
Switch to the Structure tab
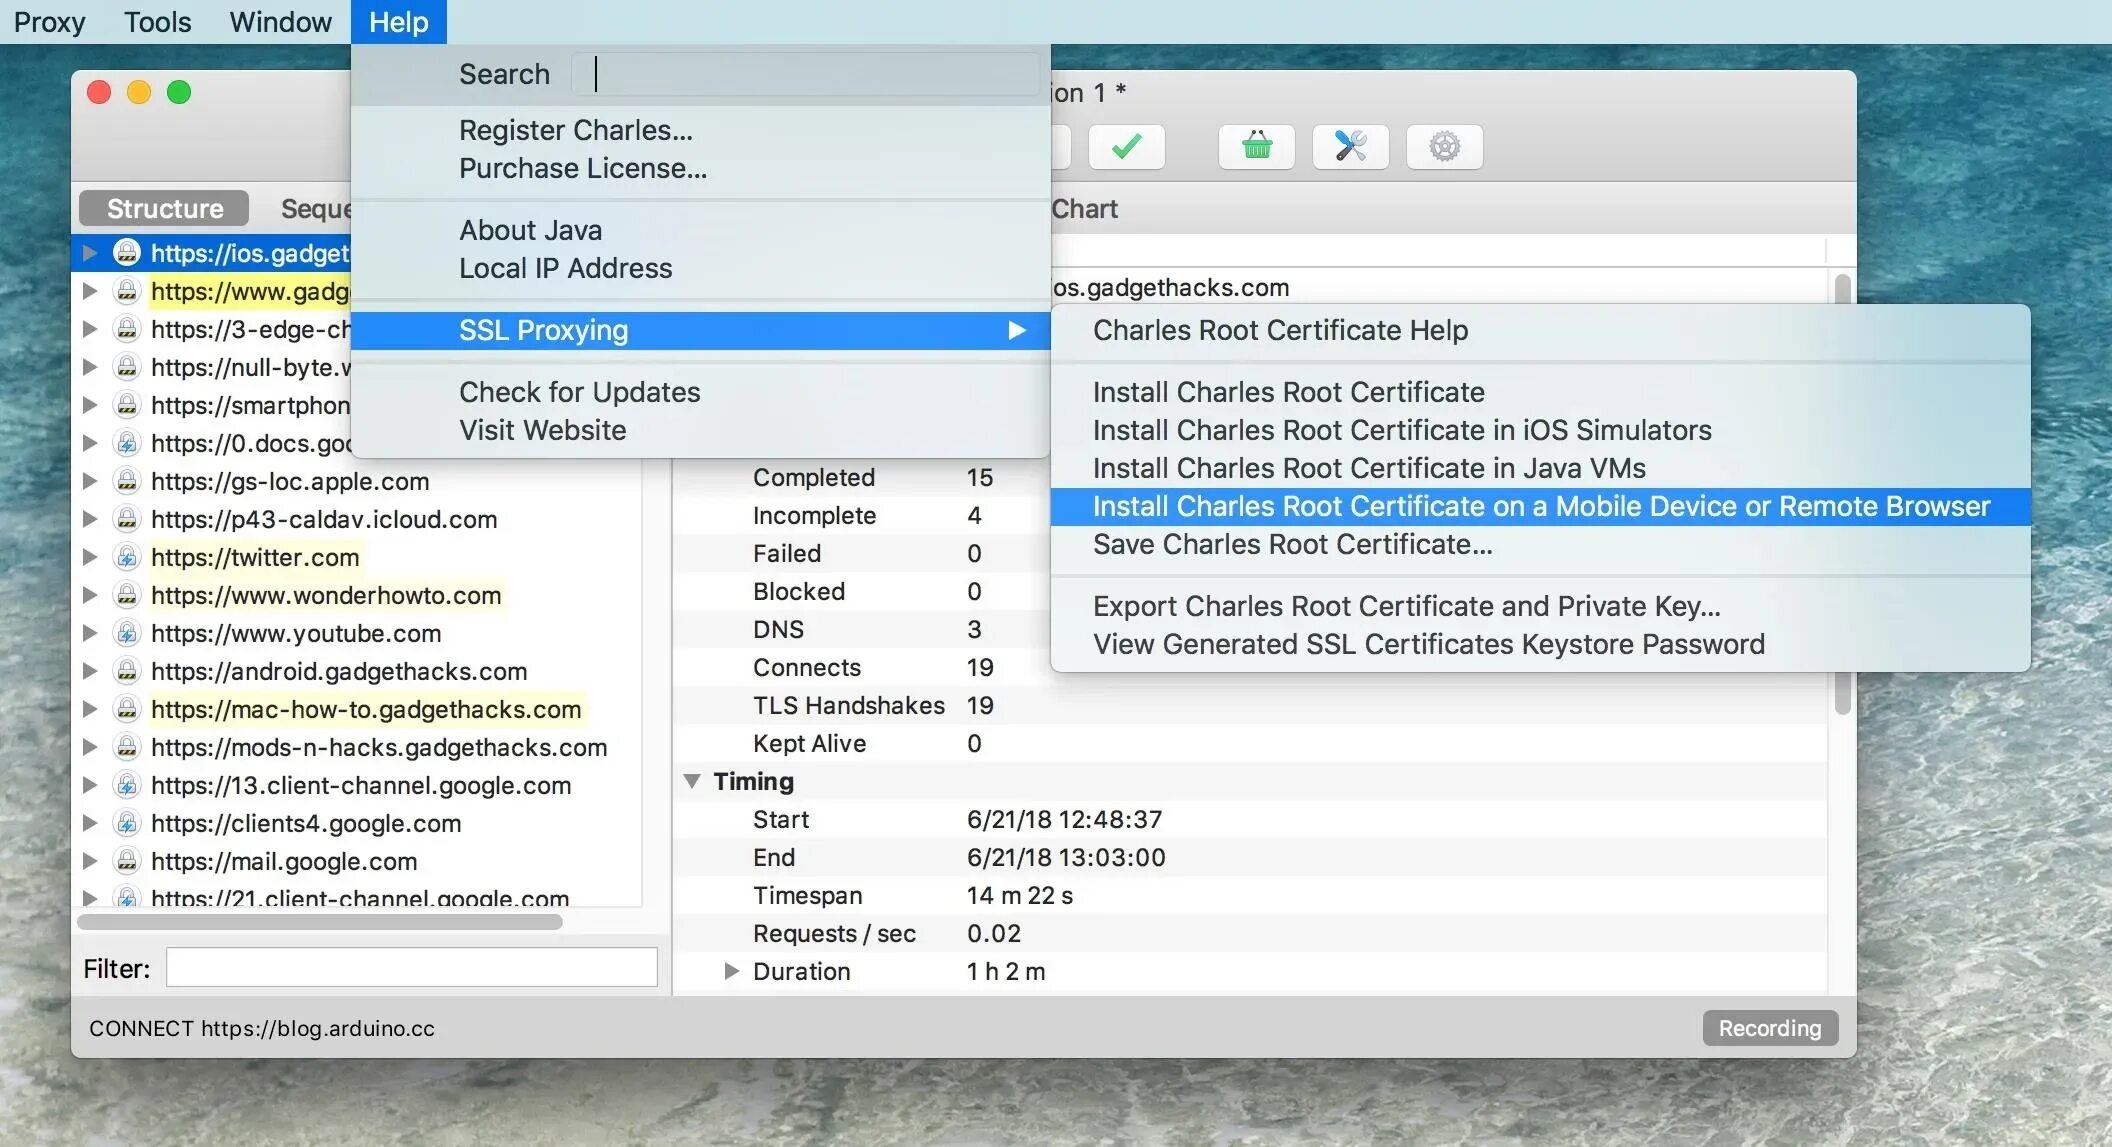point(165,208)
